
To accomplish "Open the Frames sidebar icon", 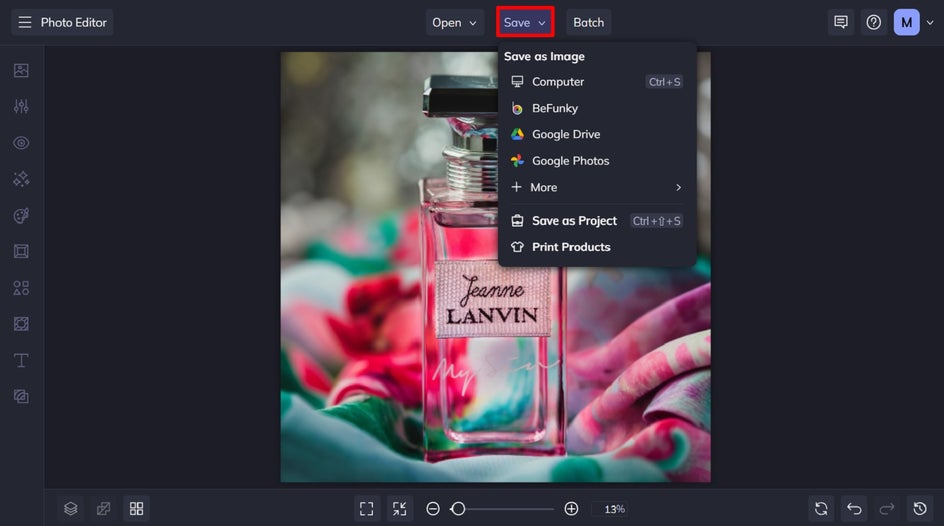I will [x=21, y=252].
